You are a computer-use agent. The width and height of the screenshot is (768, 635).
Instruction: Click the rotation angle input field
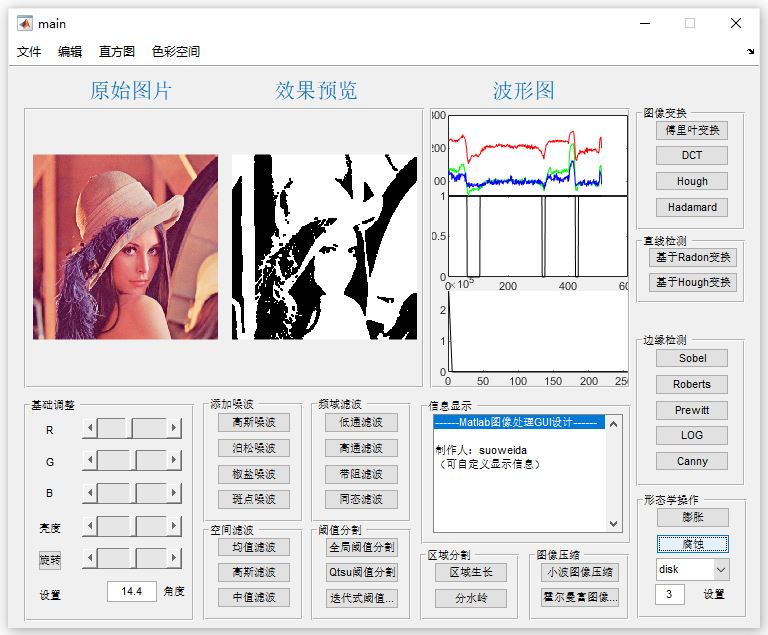click(132, 591)
